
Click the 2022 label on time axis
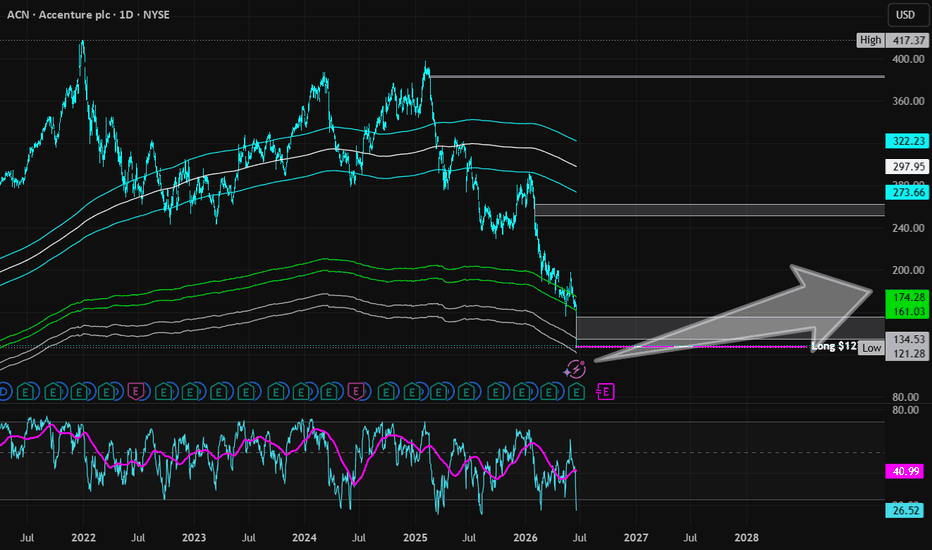tap(83, 538)
